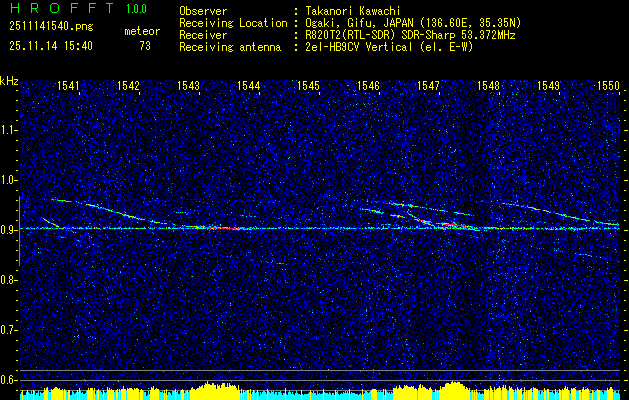Click the Observer label

203,11
